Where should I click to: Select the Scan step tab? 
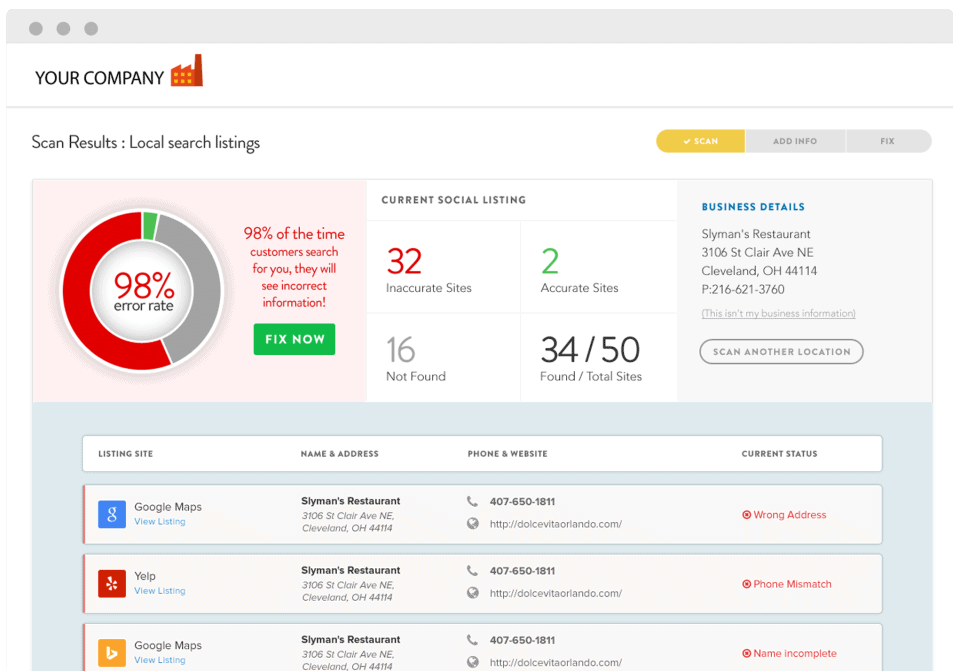pos(700,141)
